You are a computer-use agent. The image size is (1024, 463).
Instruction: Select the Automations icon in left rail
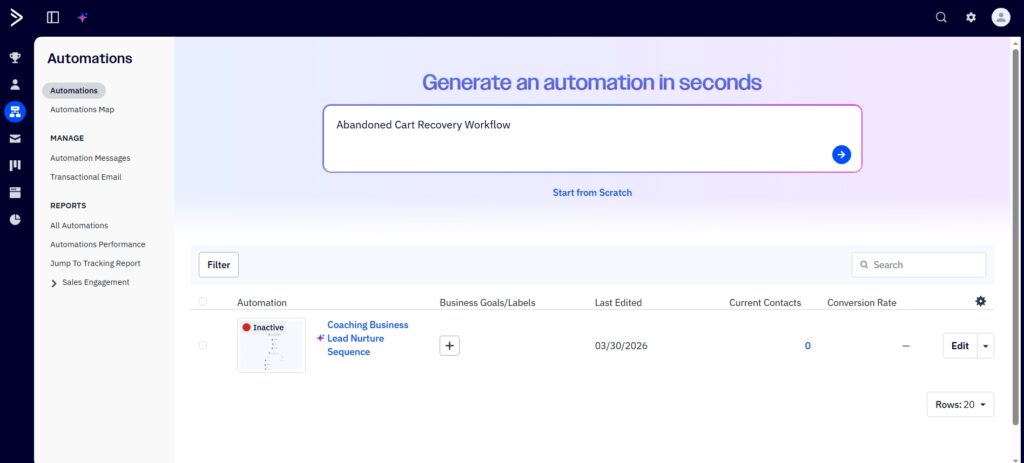(15, 112)
